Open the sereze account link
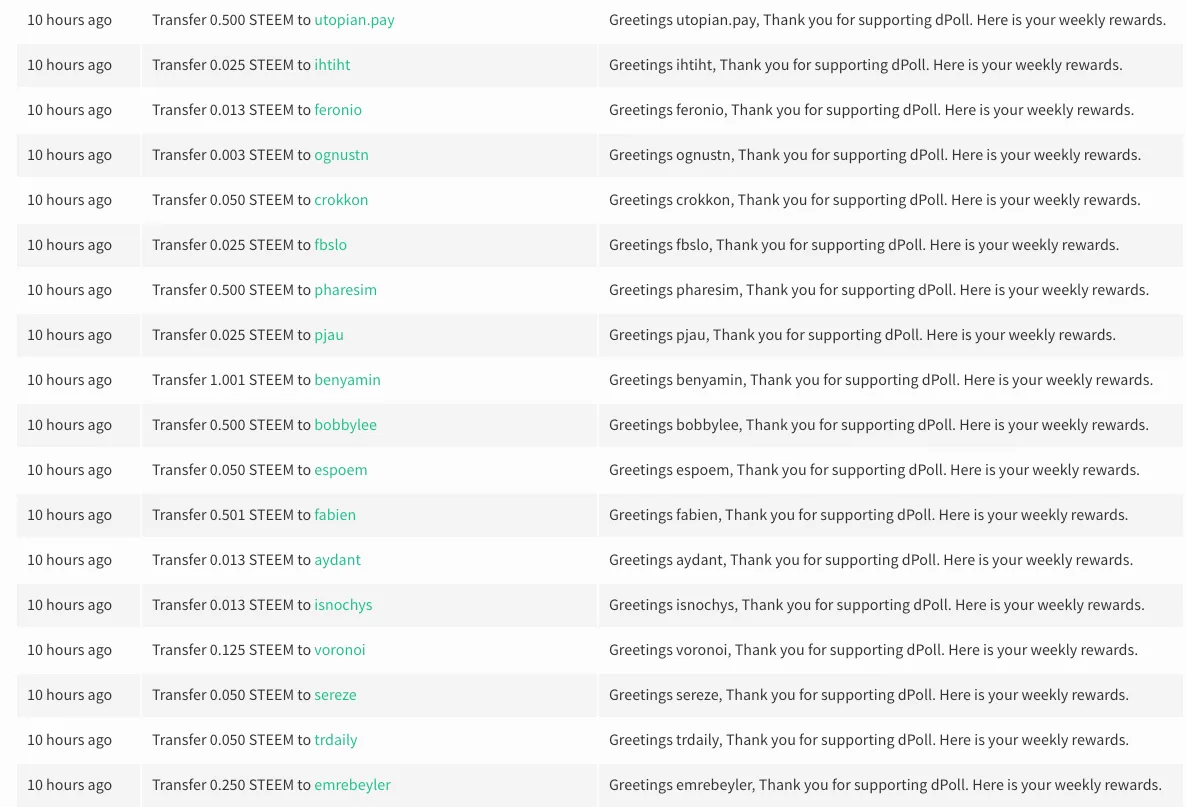Screen dimensions: 1186x807 coord(335,695)
